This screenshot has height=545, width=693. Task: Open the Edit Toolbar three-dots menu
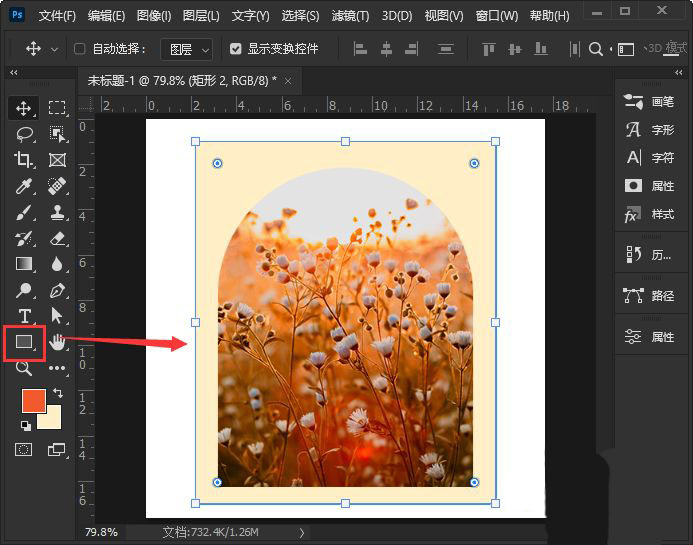coord(57,368)
